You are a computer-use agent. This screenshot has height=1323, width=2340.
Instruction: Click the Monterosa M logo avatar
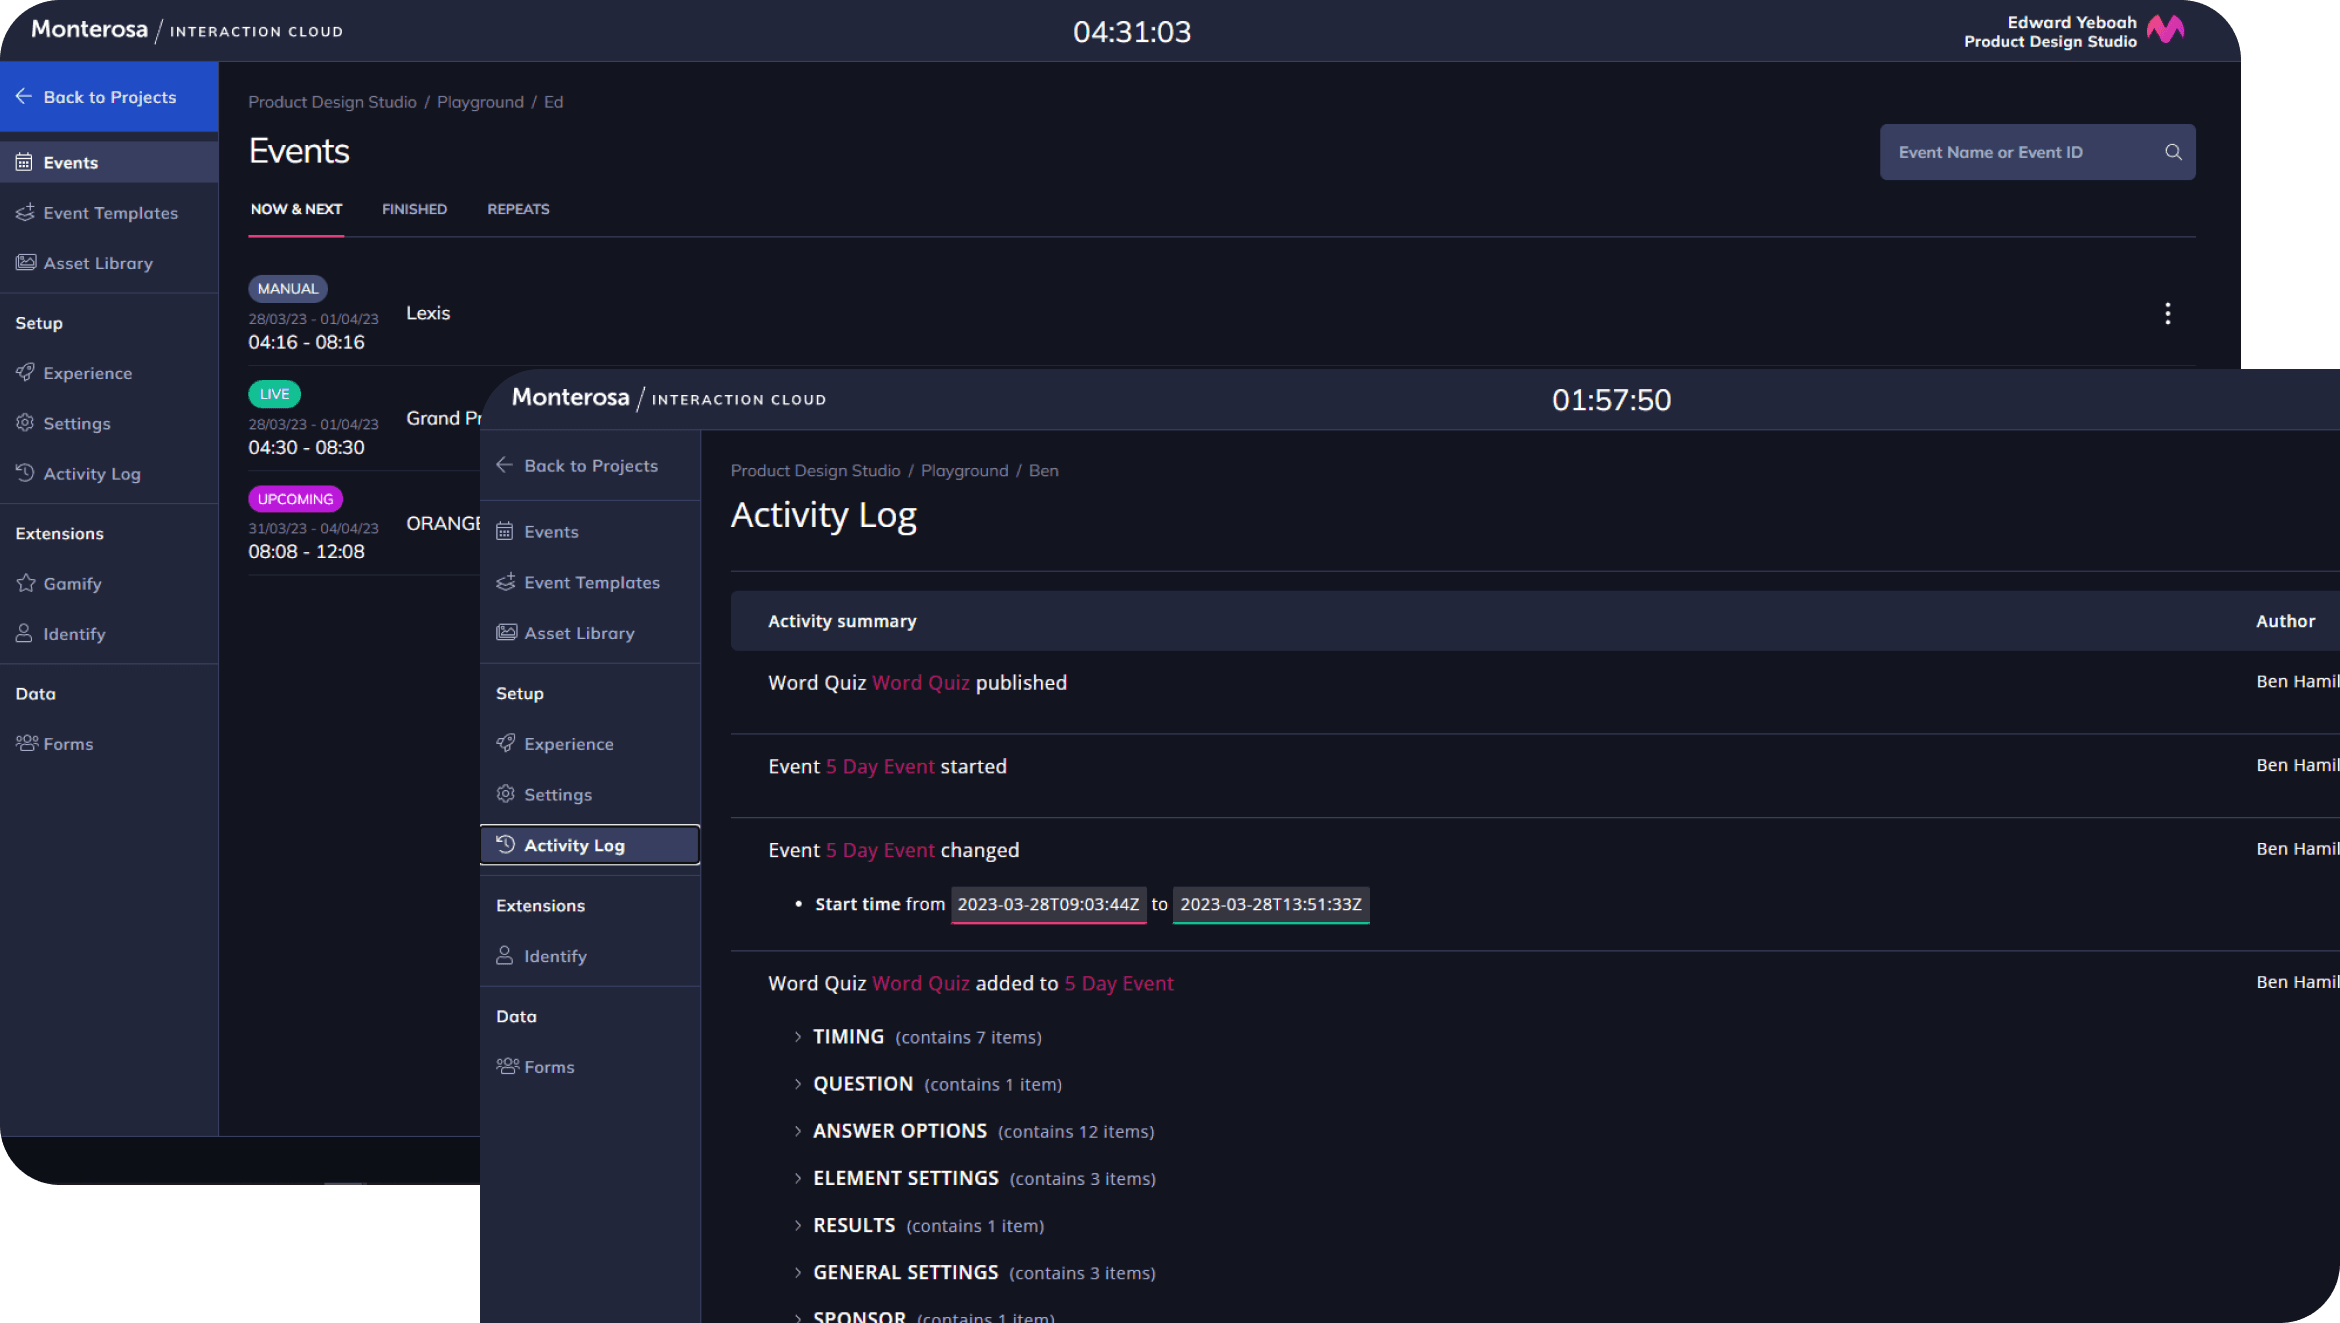coord(2166,30)
